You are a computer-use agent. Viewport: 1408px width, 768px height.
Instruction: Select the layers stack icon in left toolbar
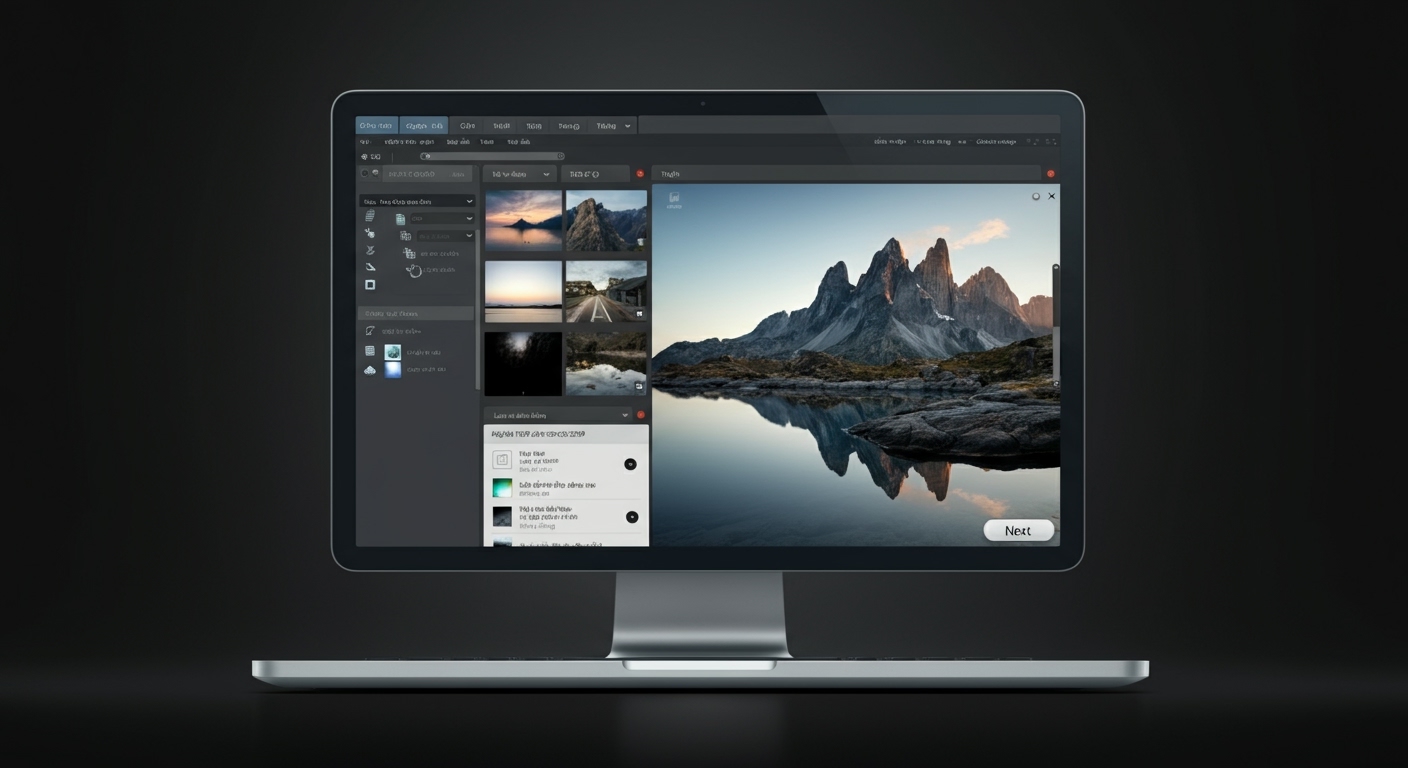coord(369,215)
